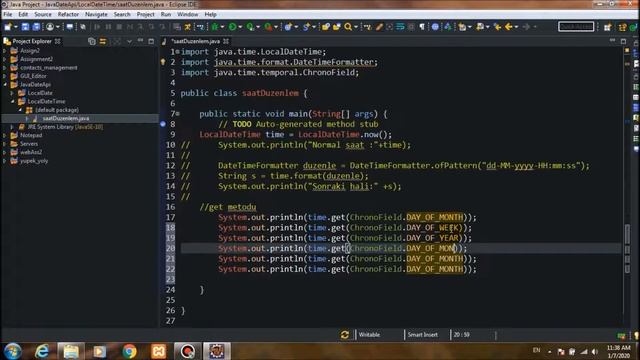640x360 pixels.
Task: Open the Back history dropdown arrow
Action: pyautogui.click(x=516, y=27)
